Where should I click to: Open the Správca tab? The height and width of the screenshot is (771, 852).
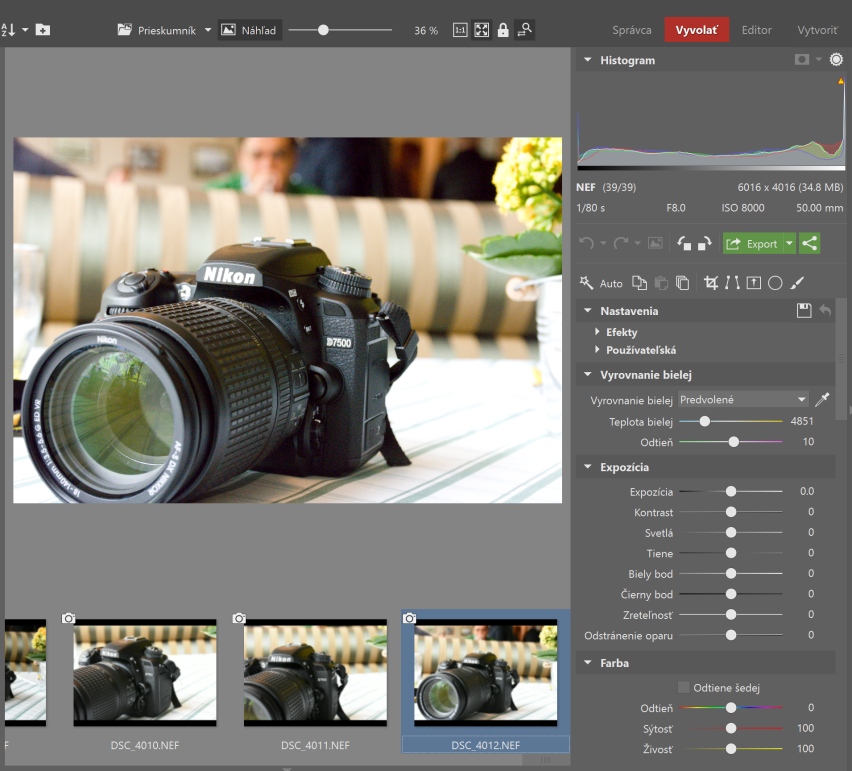pos(632,30)
